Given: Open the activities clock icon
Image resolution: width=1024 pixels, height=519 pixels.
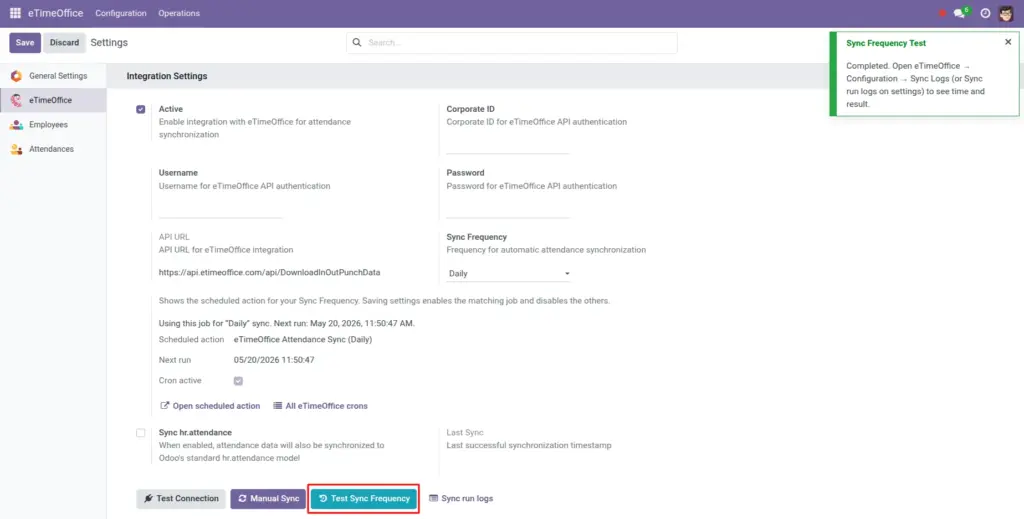Looking at the screenshot, I should coord(985,13).
